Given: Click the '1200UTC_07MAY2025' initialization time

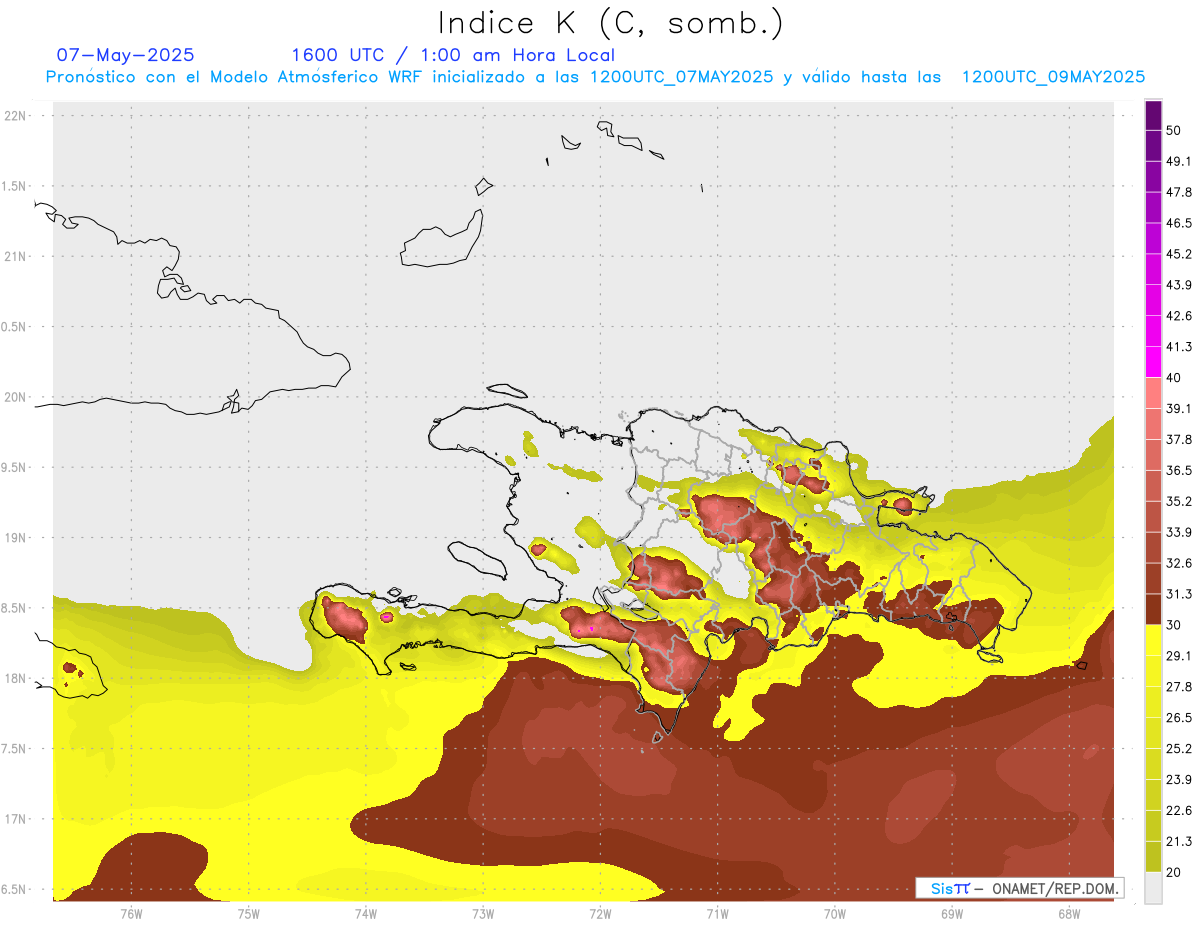Looking at the screenshot, I should click(681, 77).
